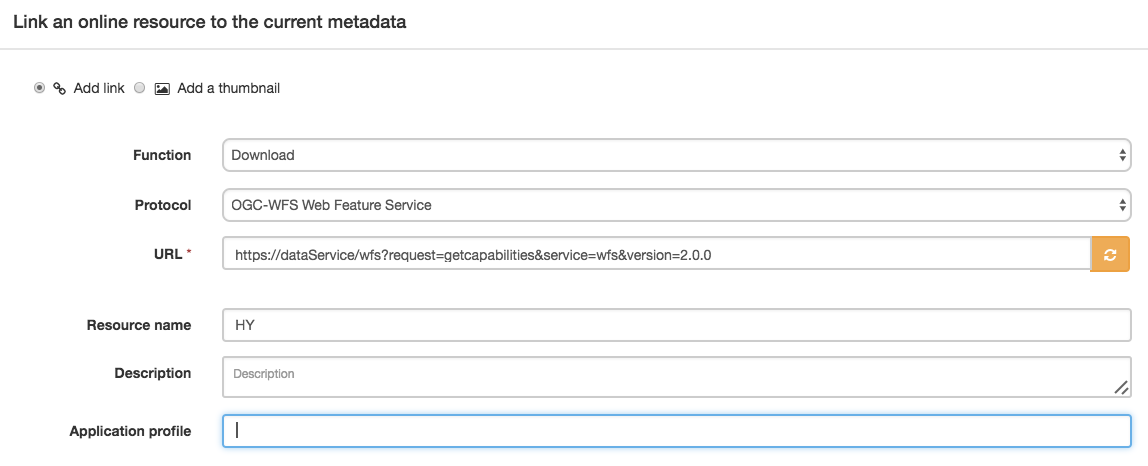Click the arrows at the Protocol select's end
The width and height of the screenshot is (1148, 466).
point(1122,205)
